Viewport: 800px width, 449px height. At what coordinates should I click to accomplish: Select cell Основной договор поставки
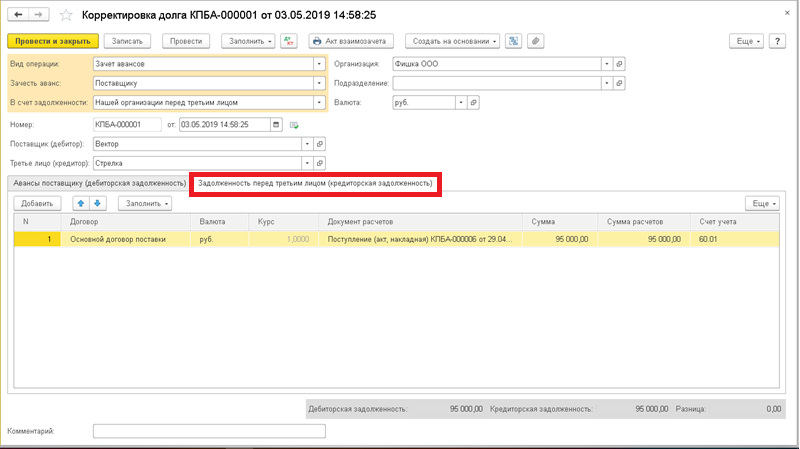click(126, 239)
